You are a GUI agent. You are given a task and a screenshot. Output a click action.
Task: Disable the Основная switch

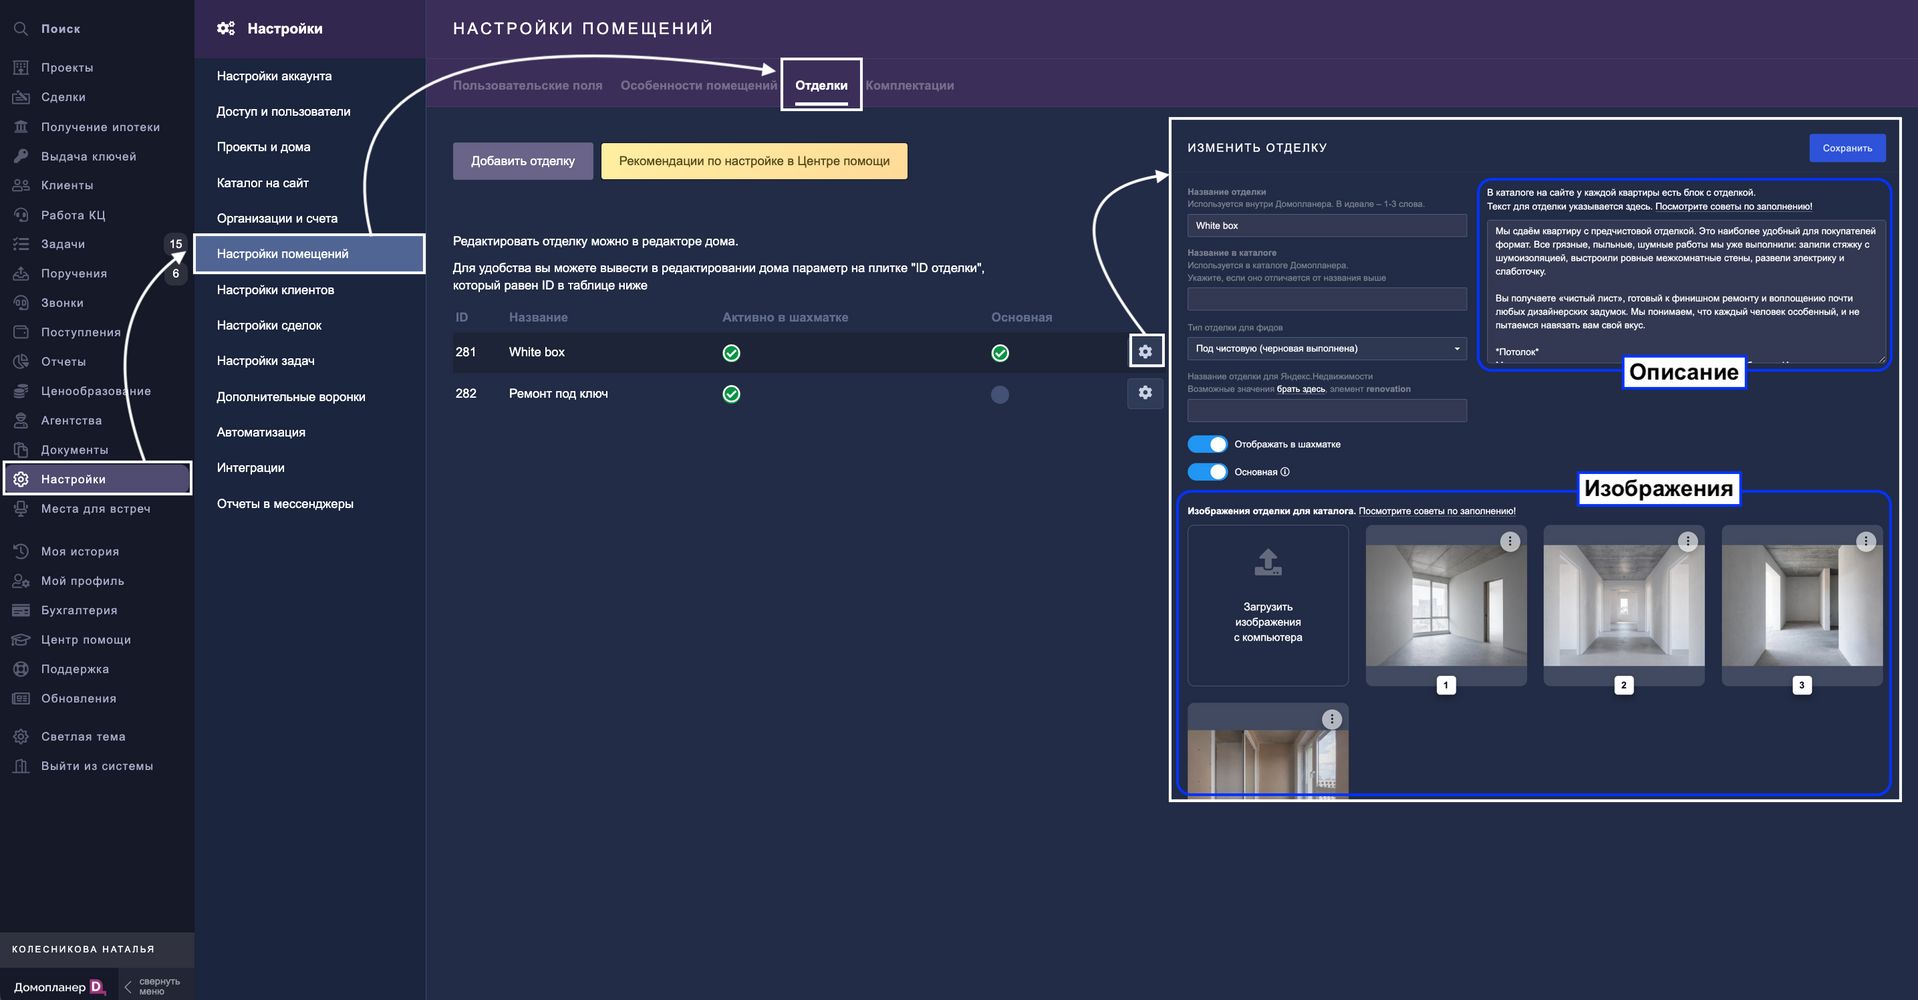tap(1207, 472)
